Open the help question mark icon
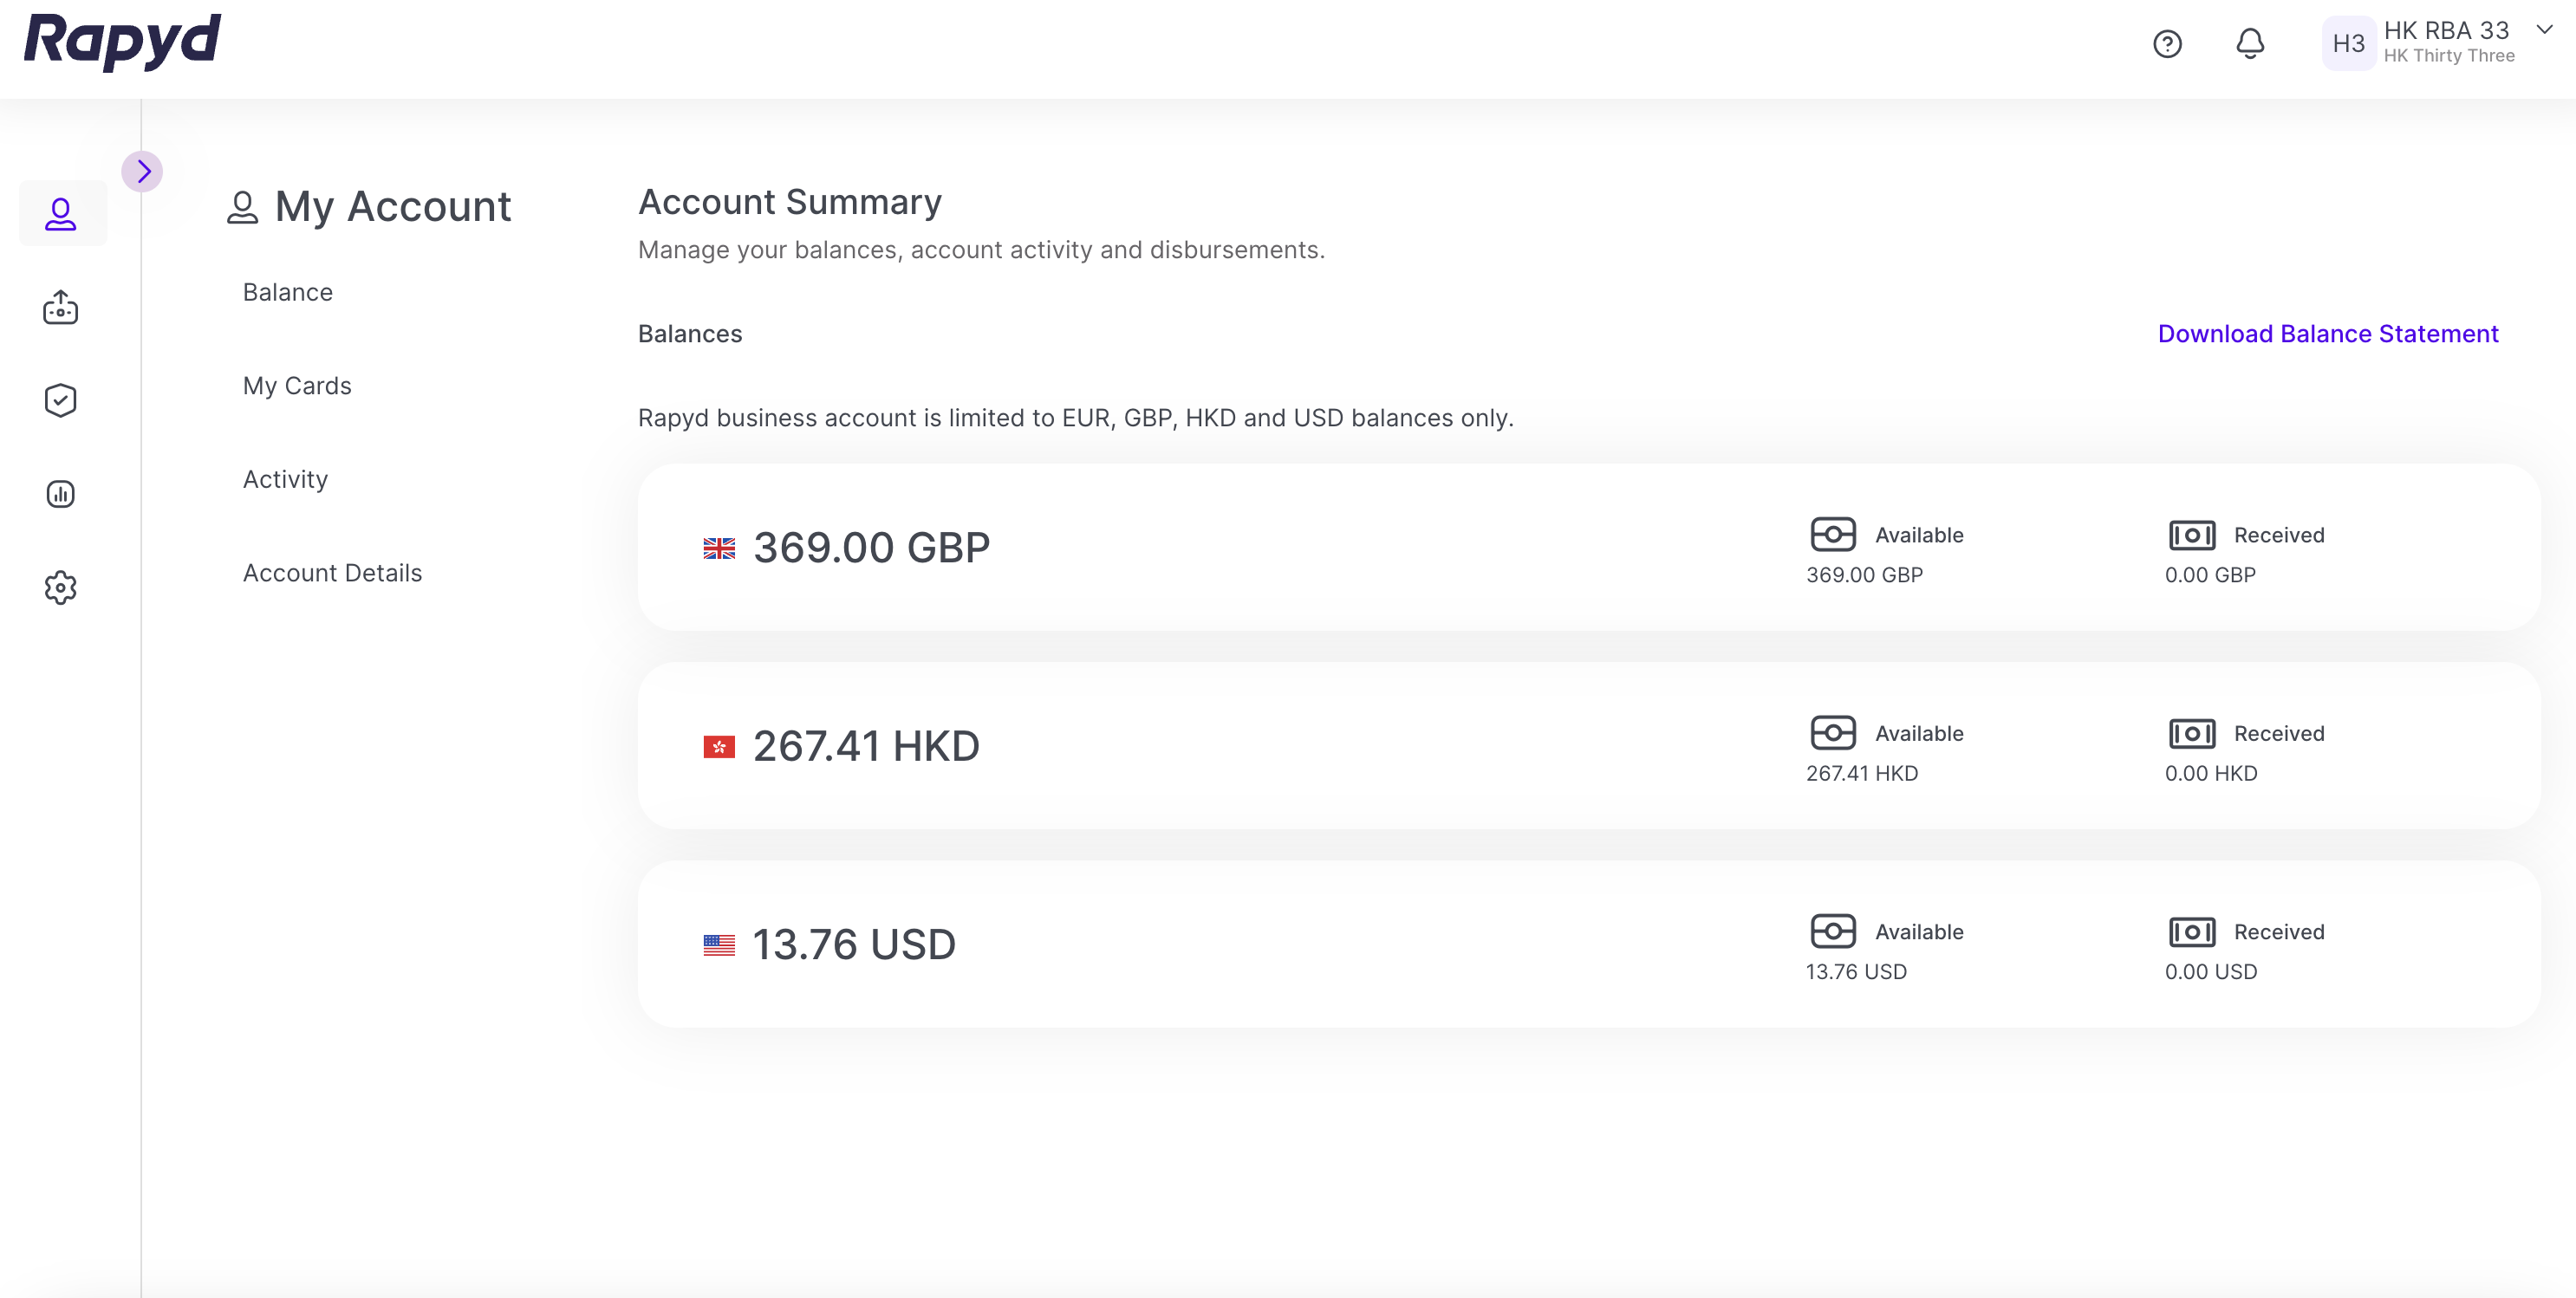 2167,44
